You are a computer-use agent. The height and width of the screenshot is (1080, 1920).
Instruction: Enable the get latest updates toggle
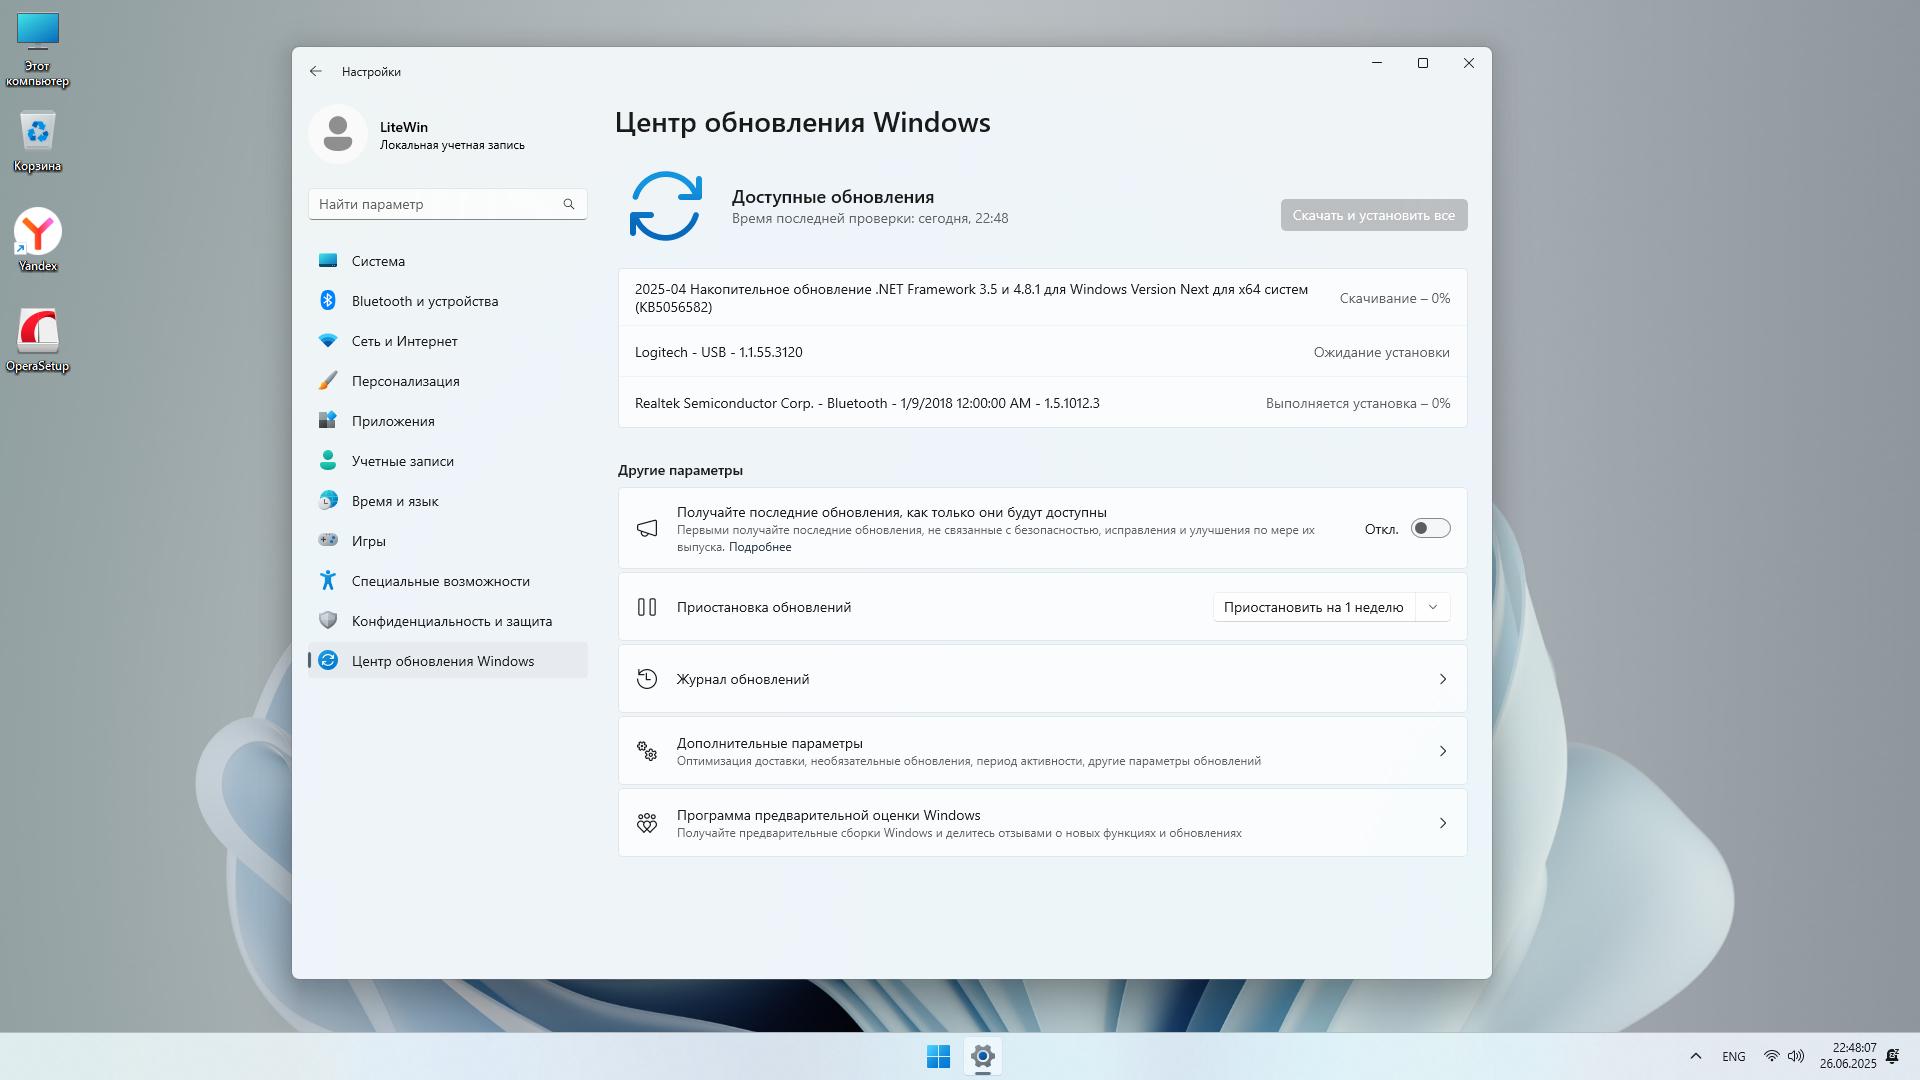coord(1430,528)
